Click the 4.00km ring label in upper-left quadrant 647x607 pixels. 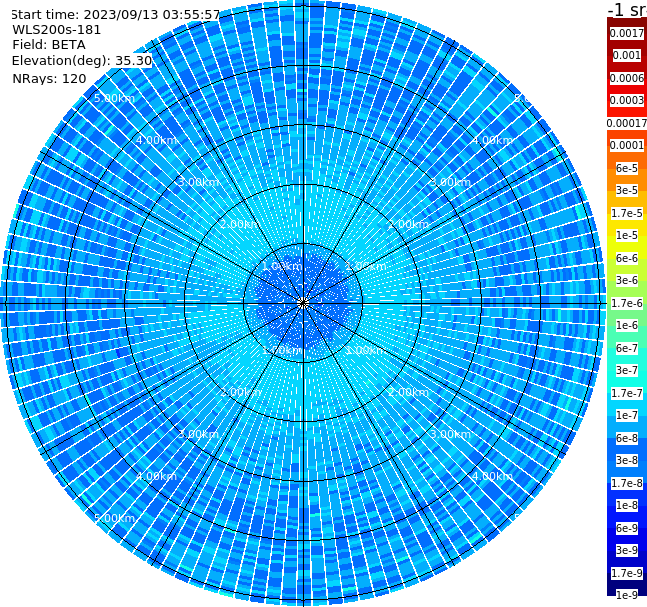(x=156, y=140)
